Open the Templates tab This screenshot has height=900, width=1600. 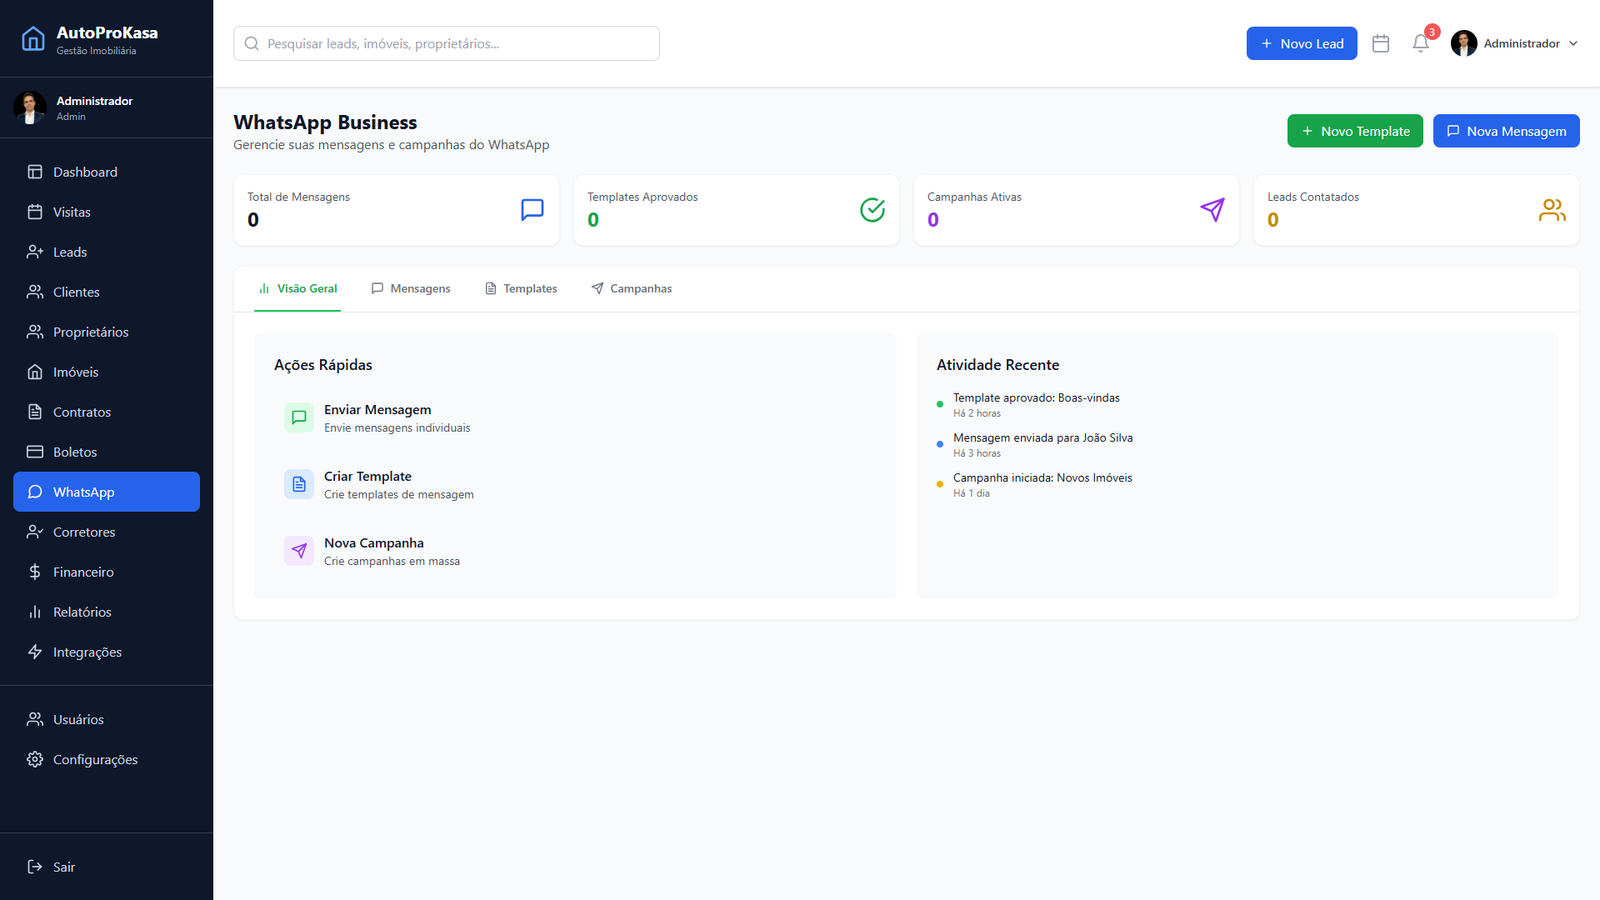coord(521,289)
